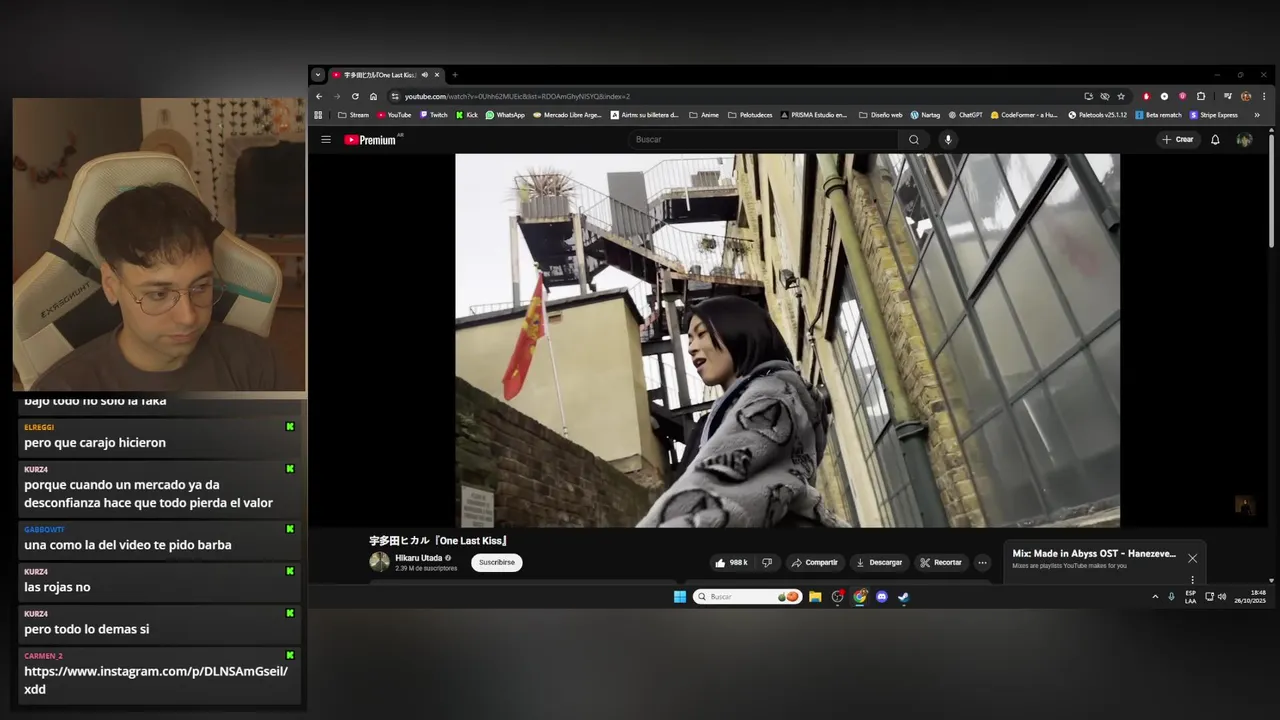Screen dimensions: 1280x720
Task: Open a new browser tab
Action: tap(454, 75)
